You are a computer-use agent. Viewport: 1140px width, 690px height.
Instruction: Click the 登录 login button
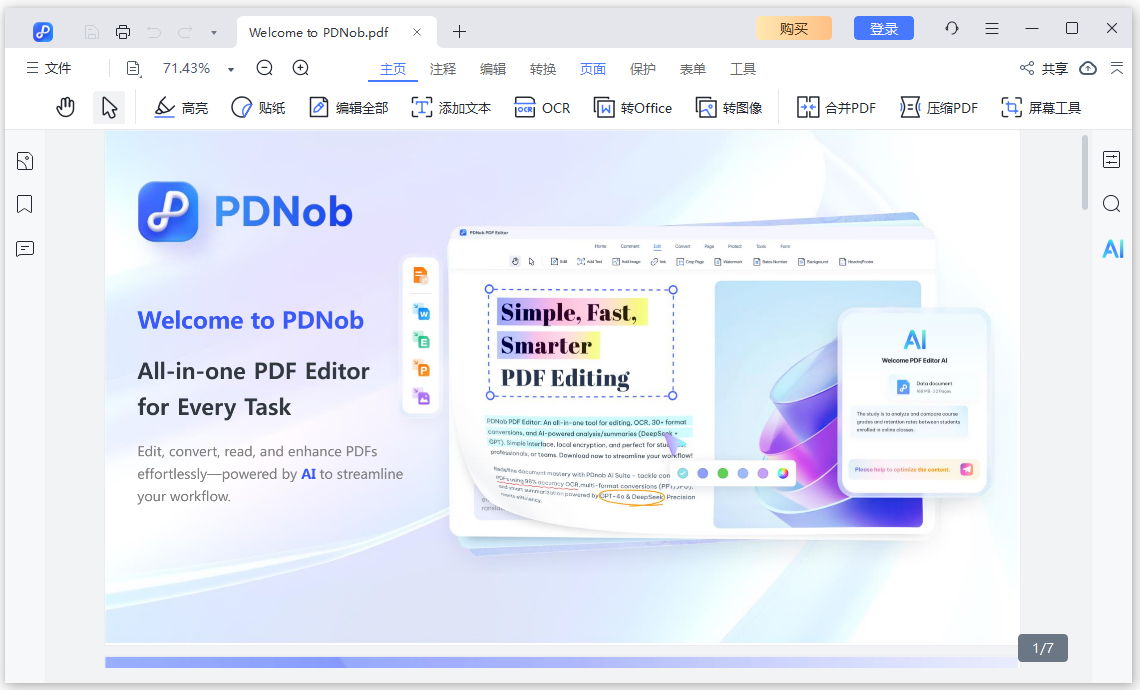tap(883, 28)
